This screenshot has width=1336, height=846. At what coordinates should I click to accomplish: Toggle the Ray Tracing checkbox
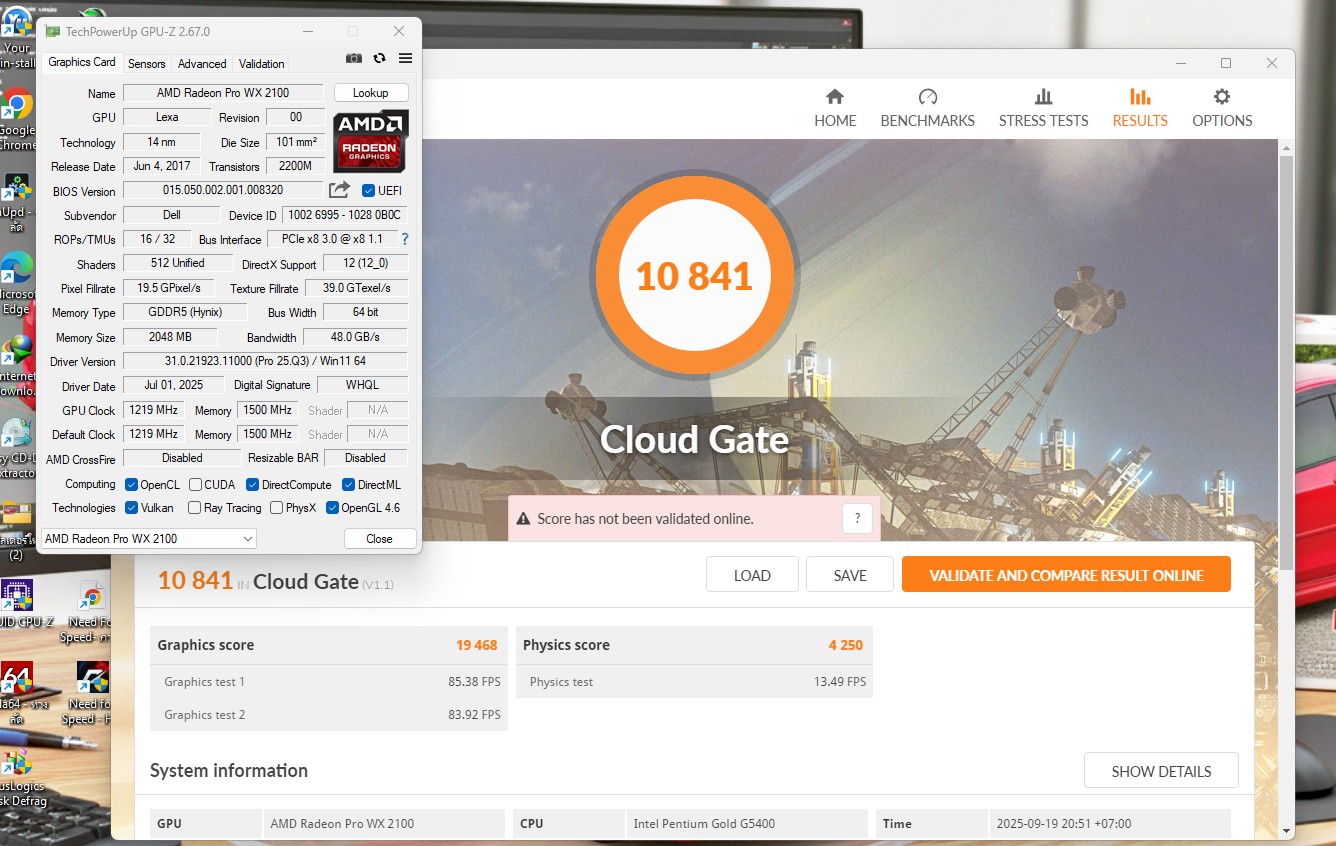coord(195,508)
